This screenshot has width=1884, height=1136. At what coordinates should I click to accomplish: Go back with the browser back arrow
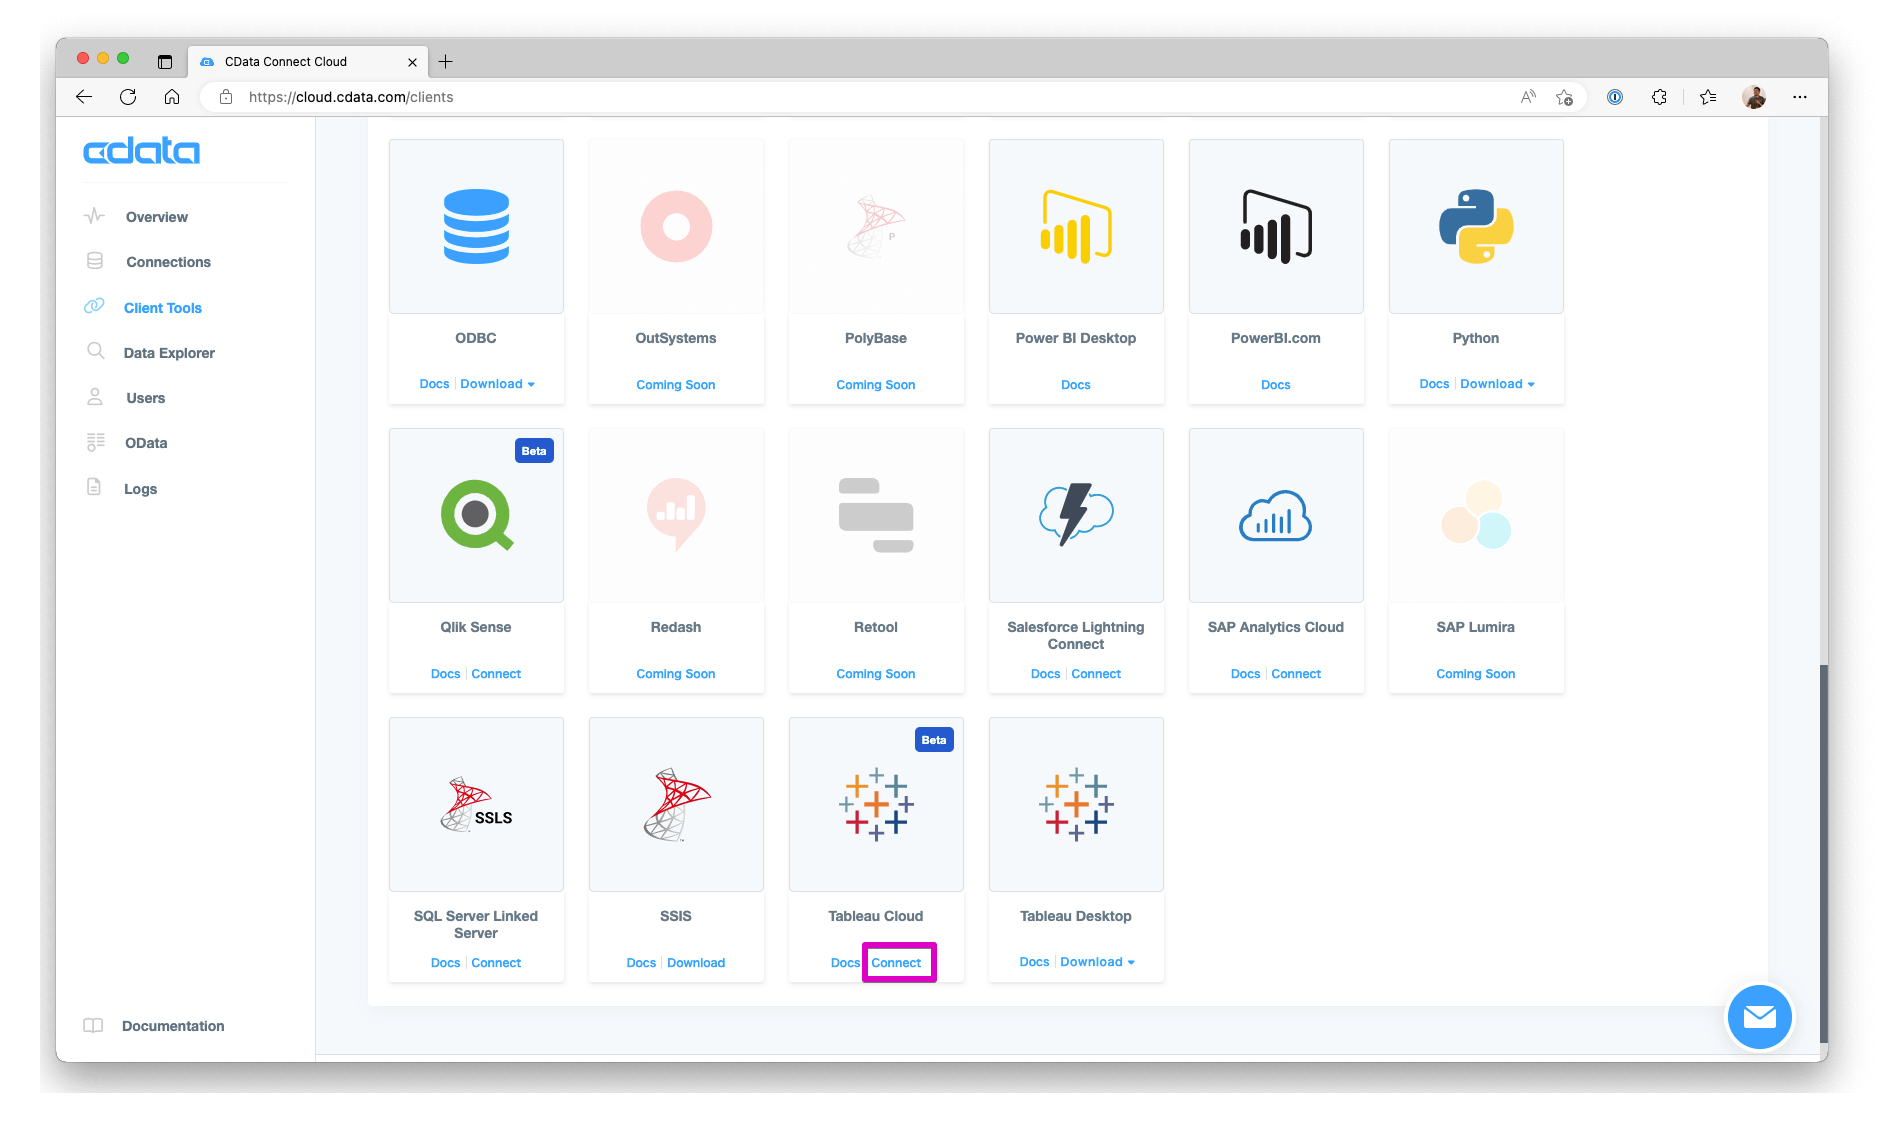(84, 97)
